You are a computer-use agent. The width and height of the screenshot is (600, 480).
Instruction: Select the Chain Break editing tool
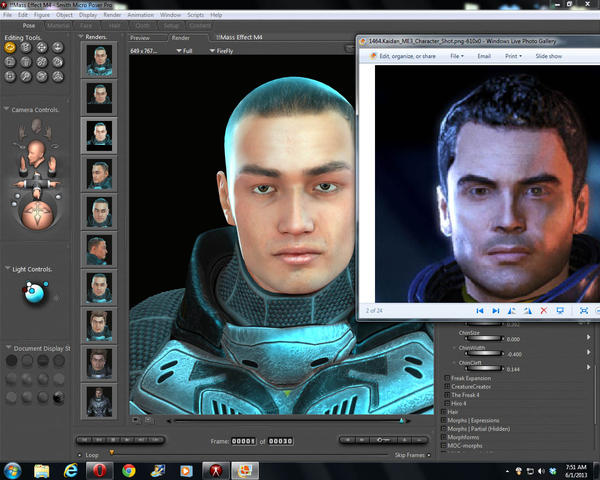tap(42, 62)
